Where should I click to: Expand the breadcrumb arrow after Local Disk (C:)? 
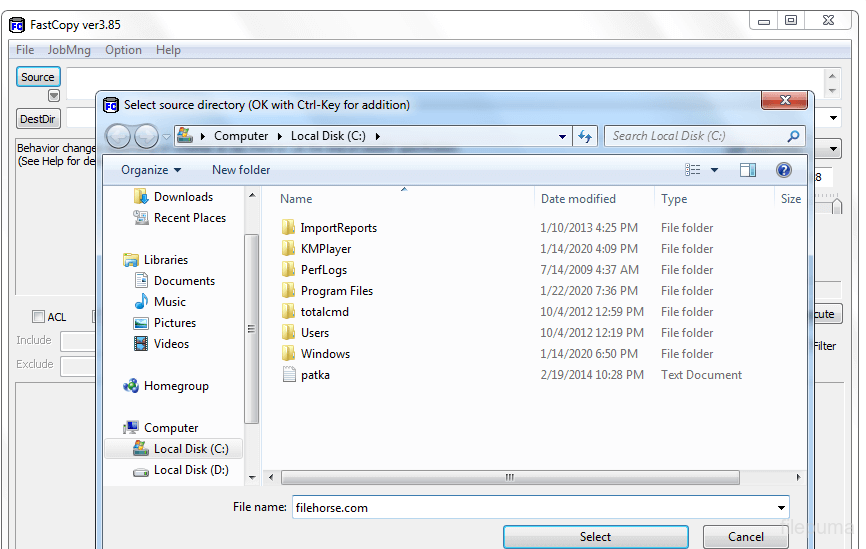[378, 136]
